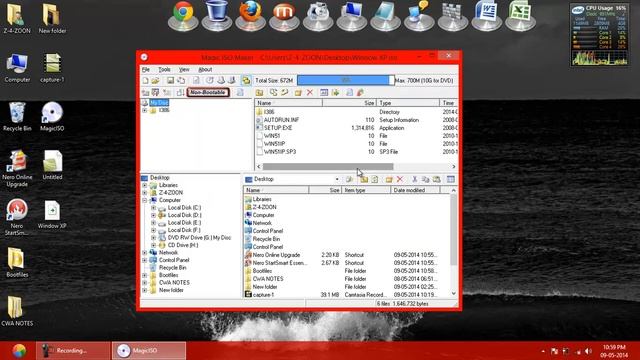Click the new folder icon in ISO toolbar
640x360 pixels.
click(298, 93)
